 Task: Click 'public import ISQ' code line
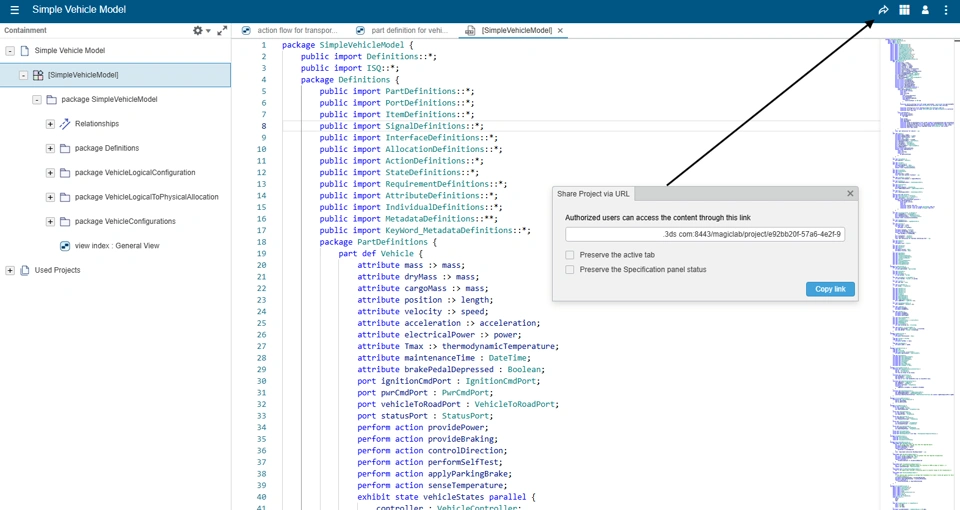click(350, 68)
